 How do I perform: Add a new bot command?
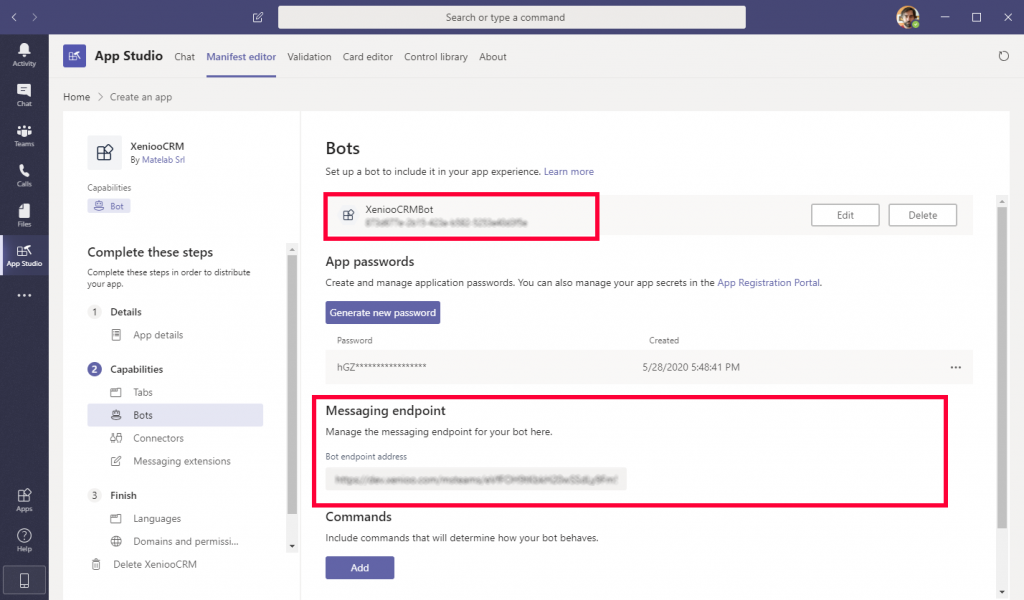[360, 567]
